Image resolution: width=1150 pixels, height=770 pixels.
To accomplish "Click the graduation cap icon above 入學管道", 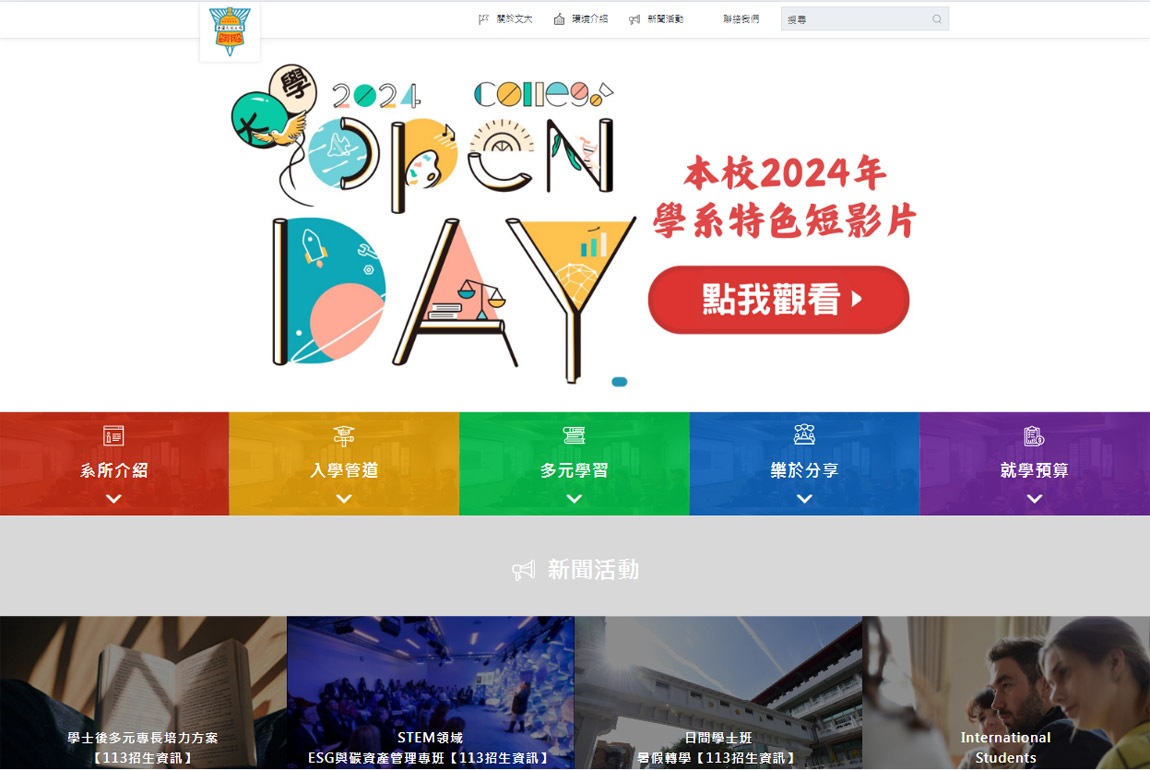I will coord(344,436).
